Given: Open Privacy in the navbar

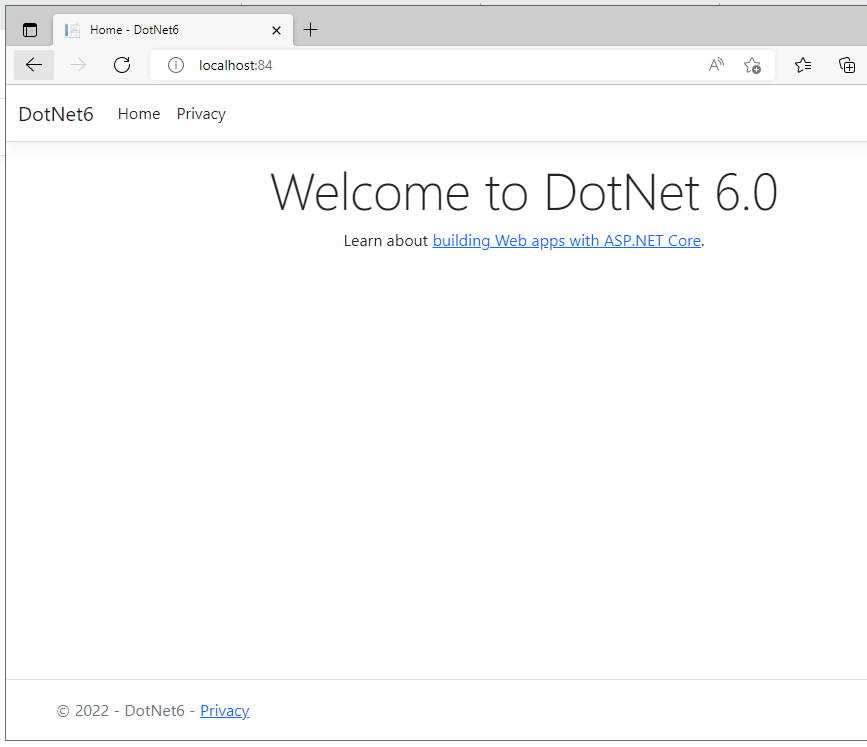Looking at the screenshot, I should 201,114.
